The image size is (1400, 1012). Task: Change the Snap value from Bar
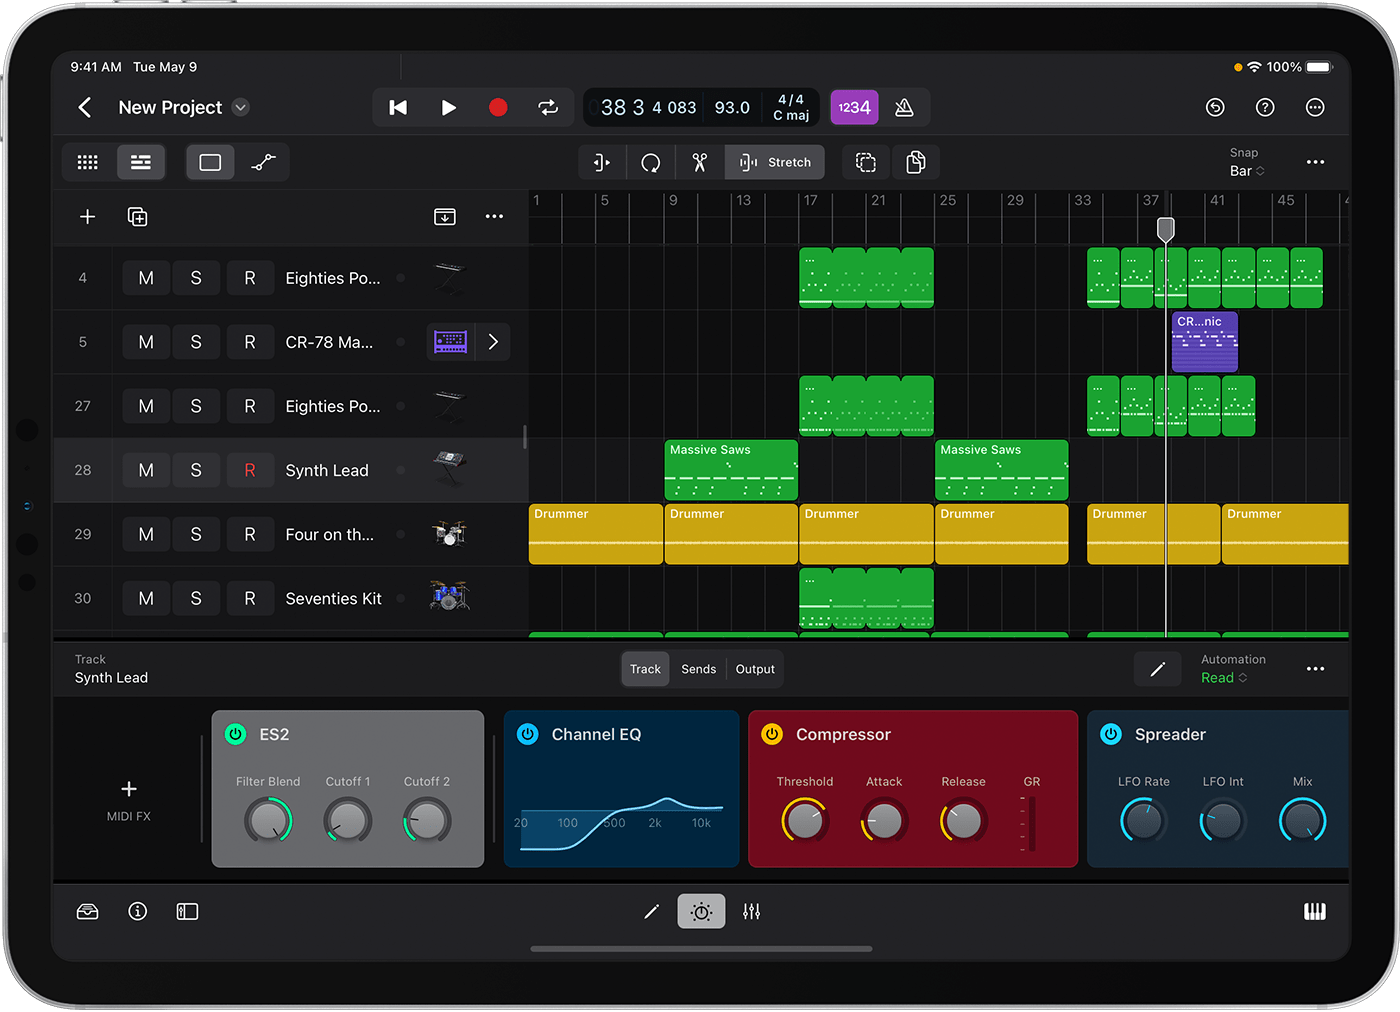coord(1246,171)
